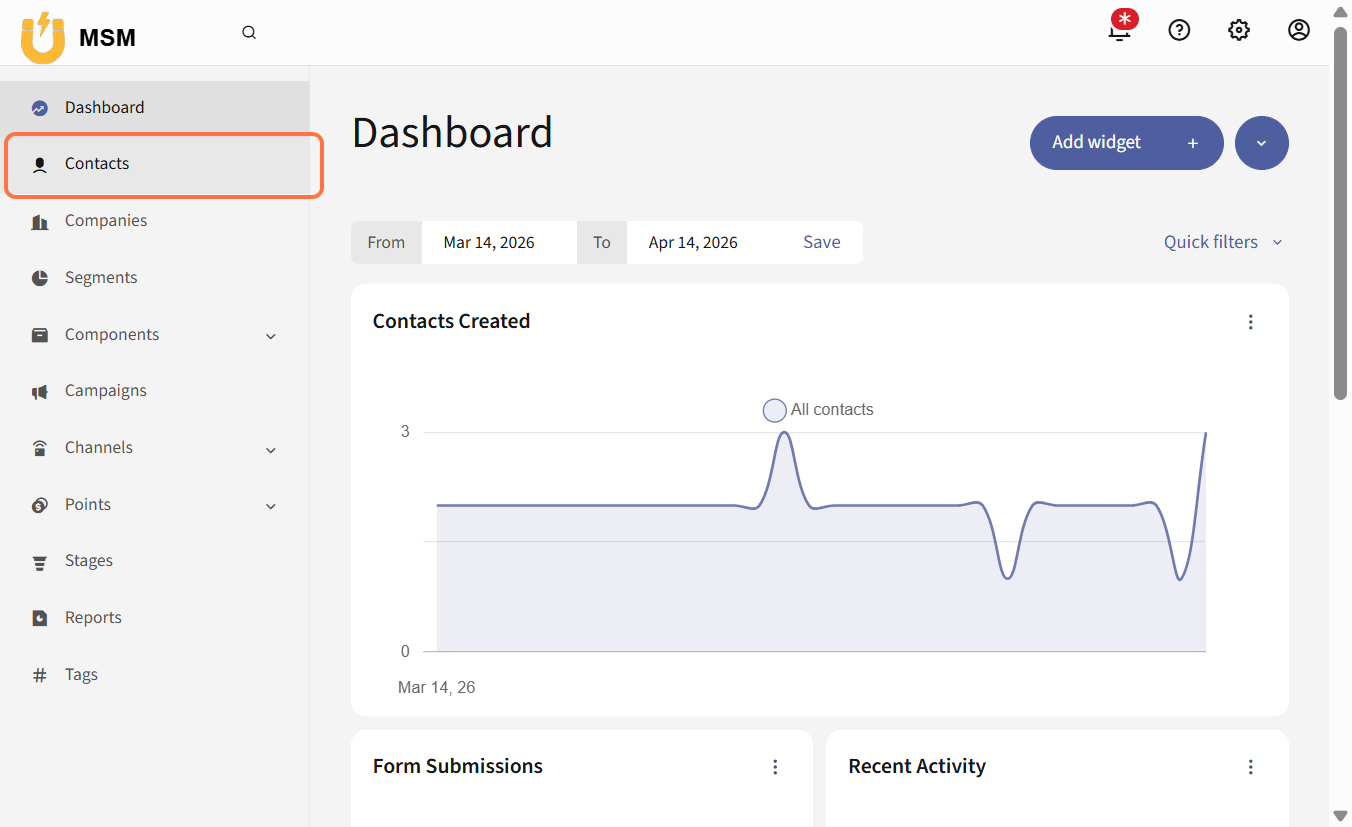The image size is (1352, 827).
Task: Open the user account profile icon
Action: click(x=1298, y=31)
